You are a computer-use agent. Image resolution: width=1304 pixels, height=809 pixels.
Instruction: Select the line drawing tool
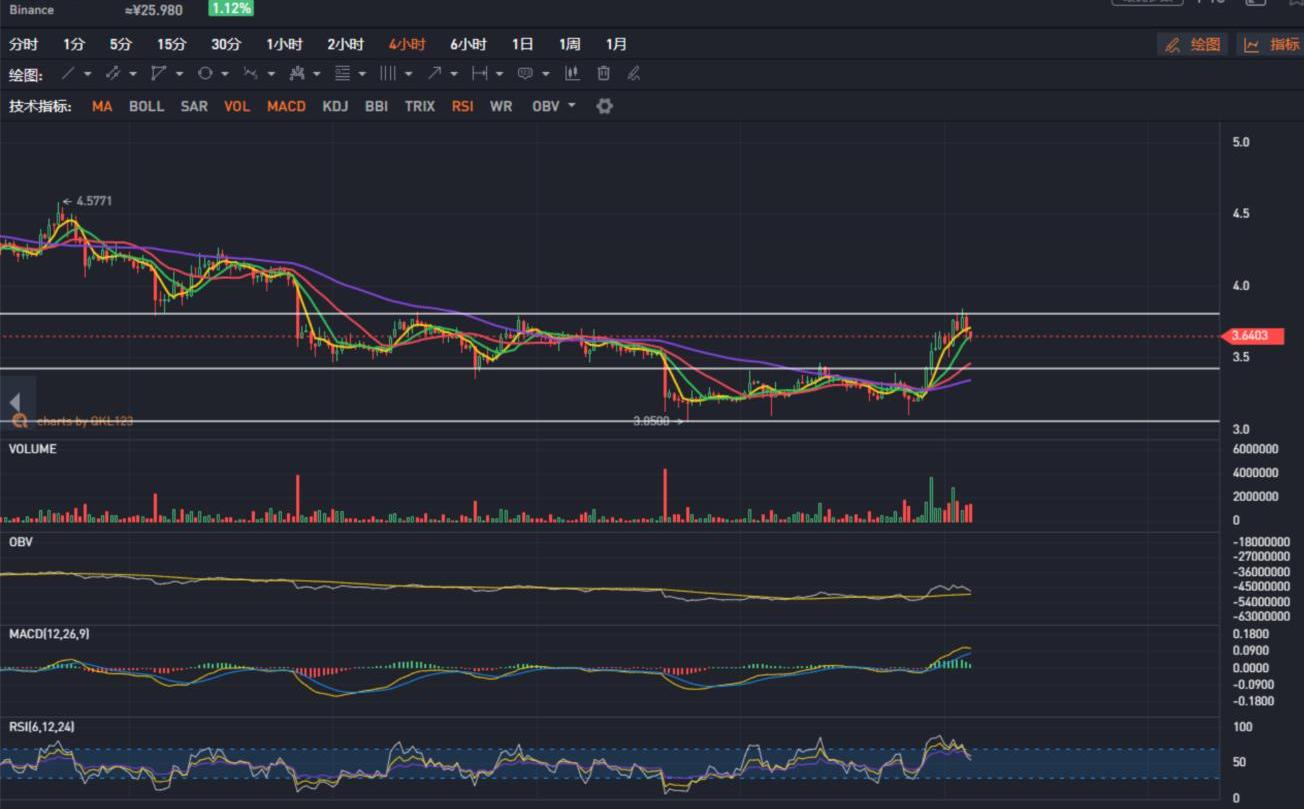(x=68, y=74)
